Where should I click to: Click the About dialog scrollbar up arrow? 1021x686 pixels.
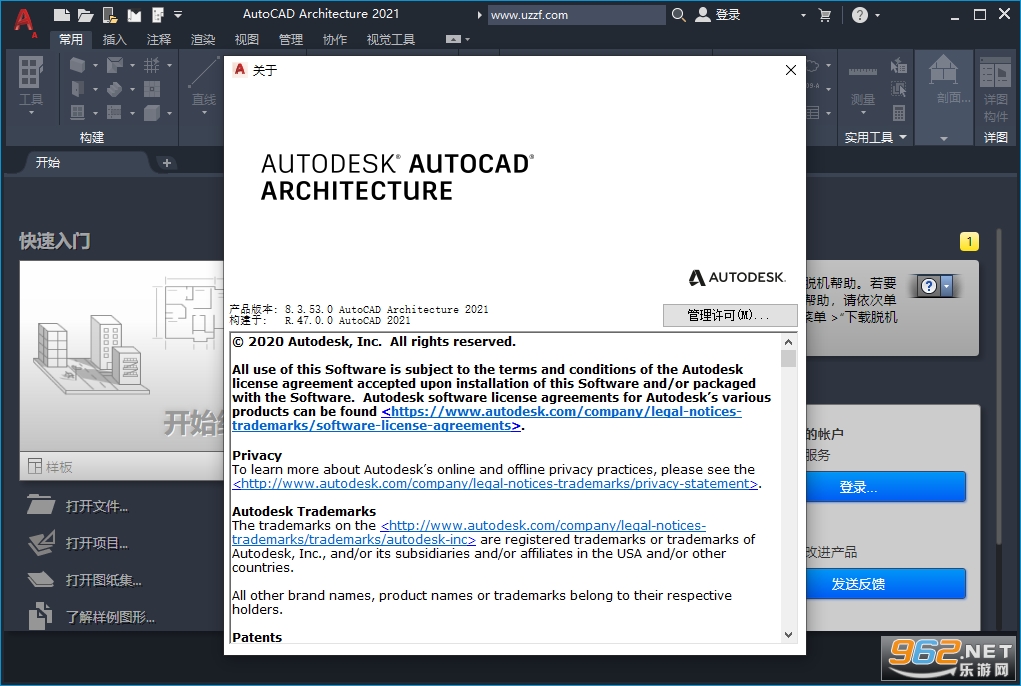[x=788, y=342]
